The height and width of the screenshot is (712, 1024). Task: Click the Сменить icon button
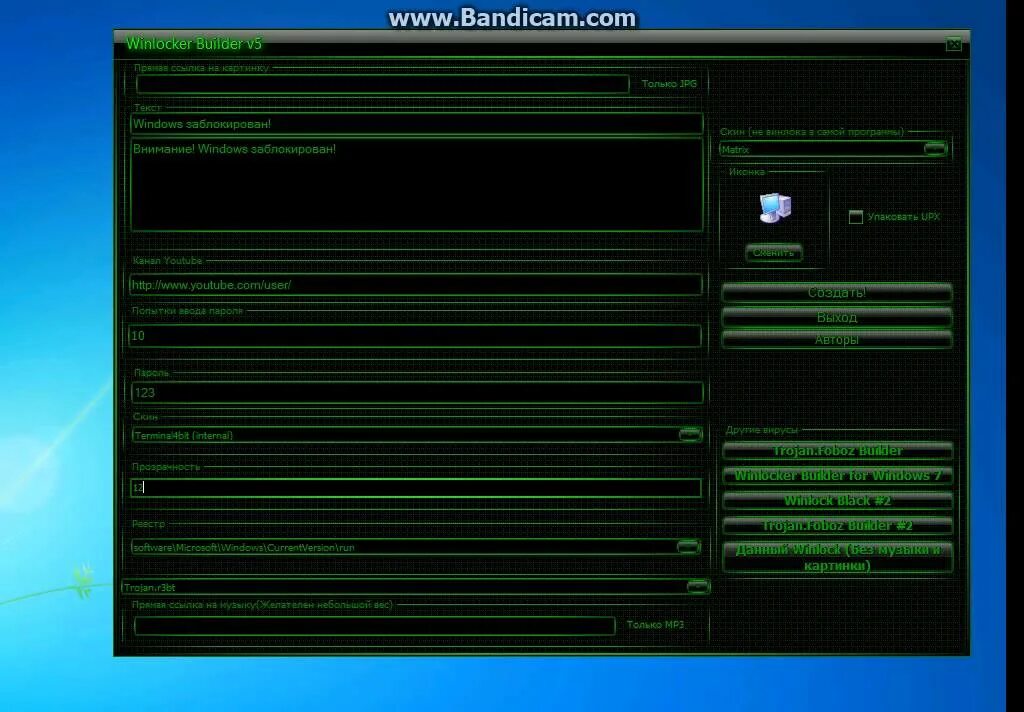pyautogui.click(x=774, y=252)
